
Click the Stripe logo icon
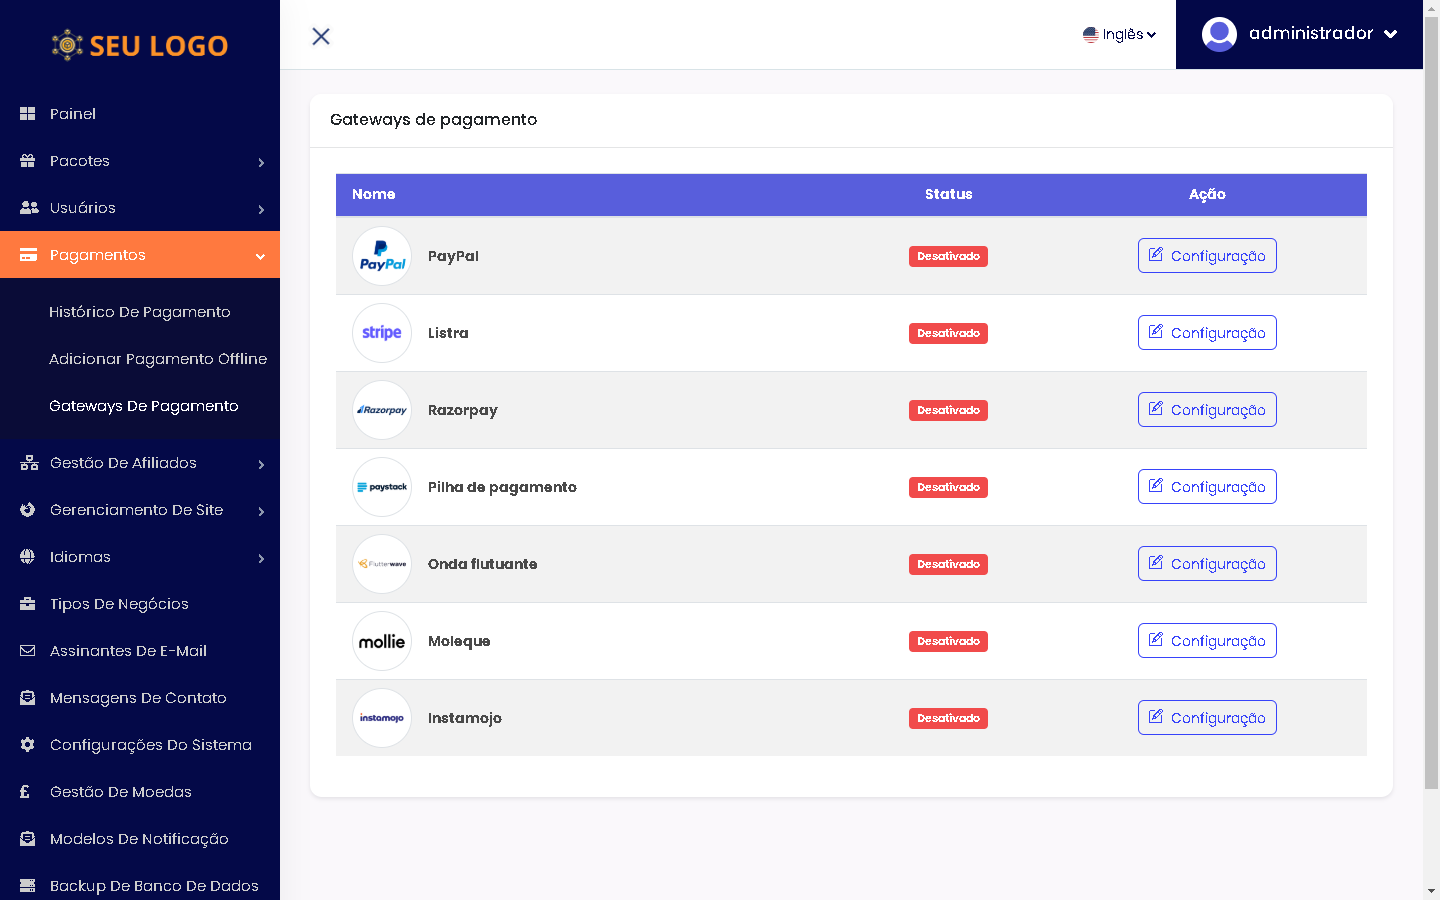pos(382,333)
